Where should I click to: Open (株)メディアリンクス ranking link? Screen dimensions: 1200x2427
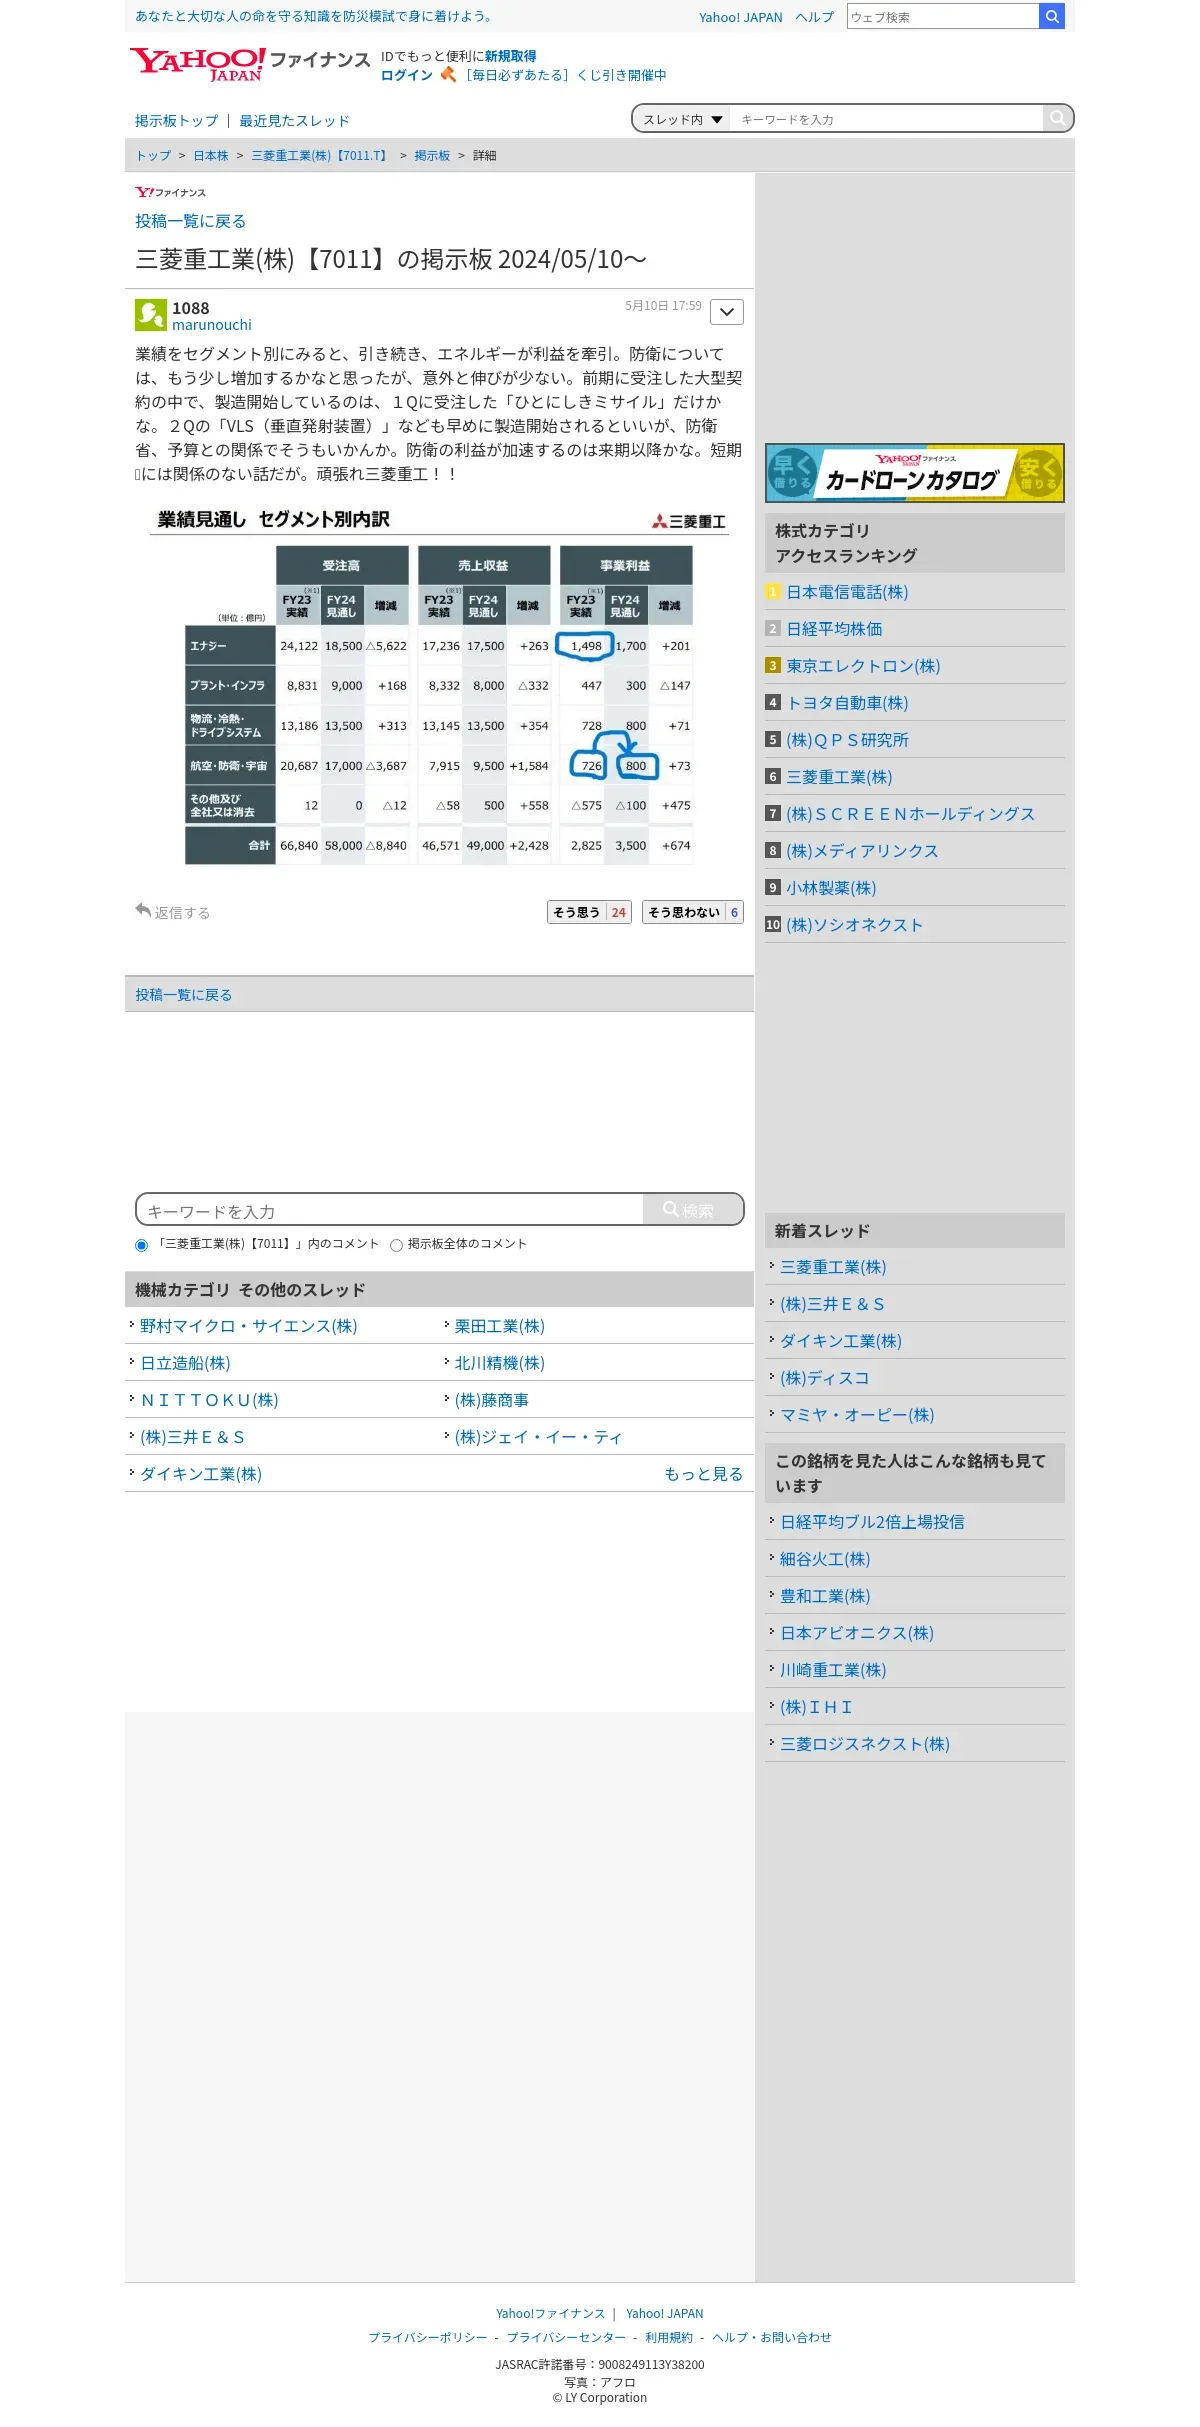click(862, 851)
